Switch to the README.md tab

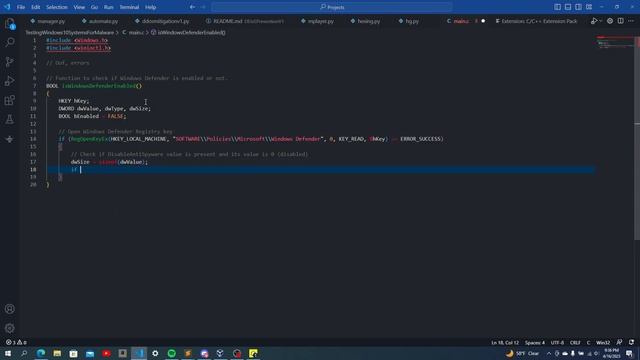[x=245, y=21]
